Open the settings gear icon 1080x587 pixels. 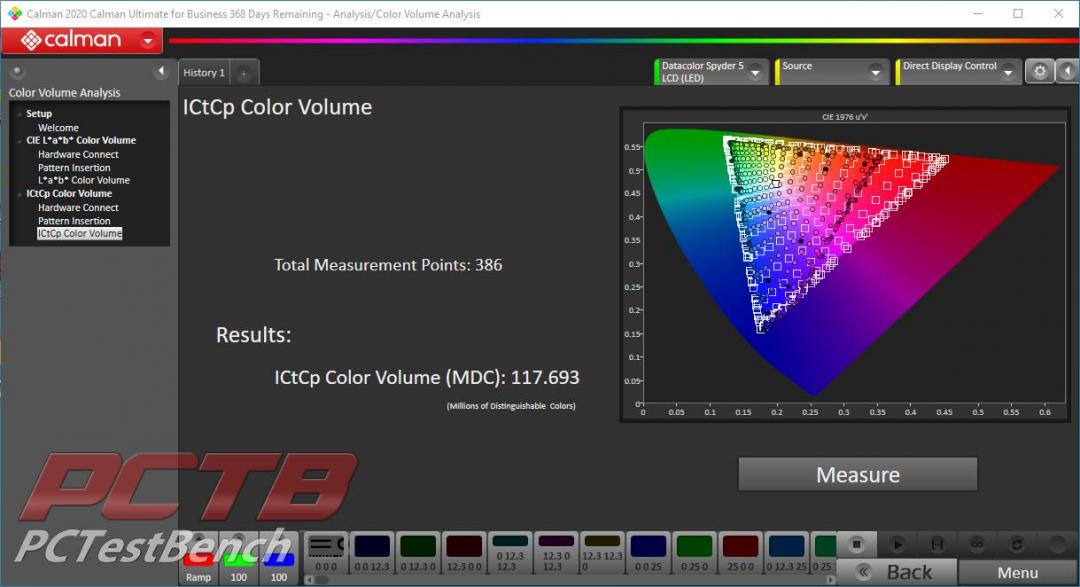(1039, 71)
